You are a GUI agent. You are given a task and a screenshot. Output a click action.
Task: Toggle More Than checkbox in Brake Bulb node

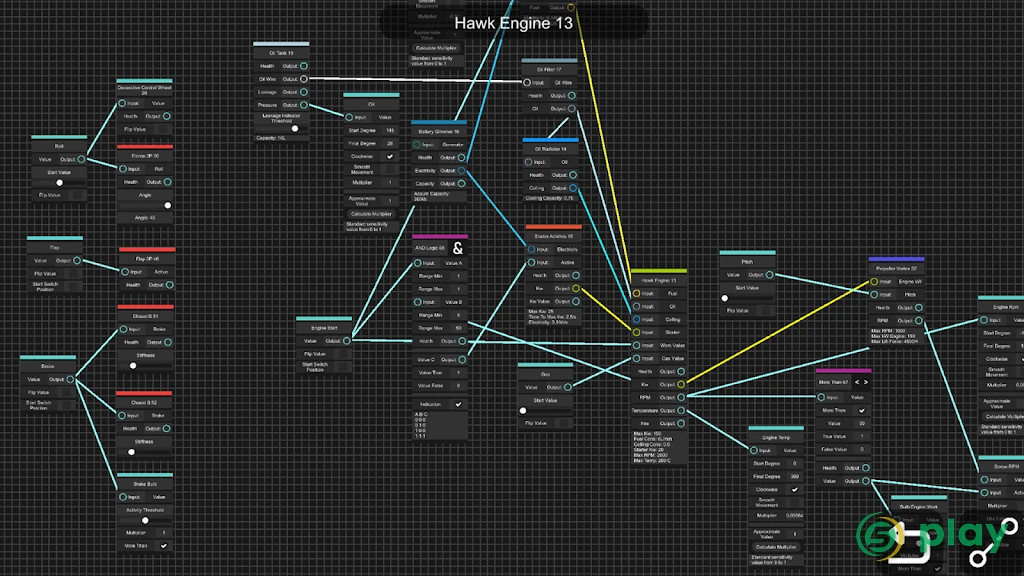pyautogui.click(x=163, y=546)
